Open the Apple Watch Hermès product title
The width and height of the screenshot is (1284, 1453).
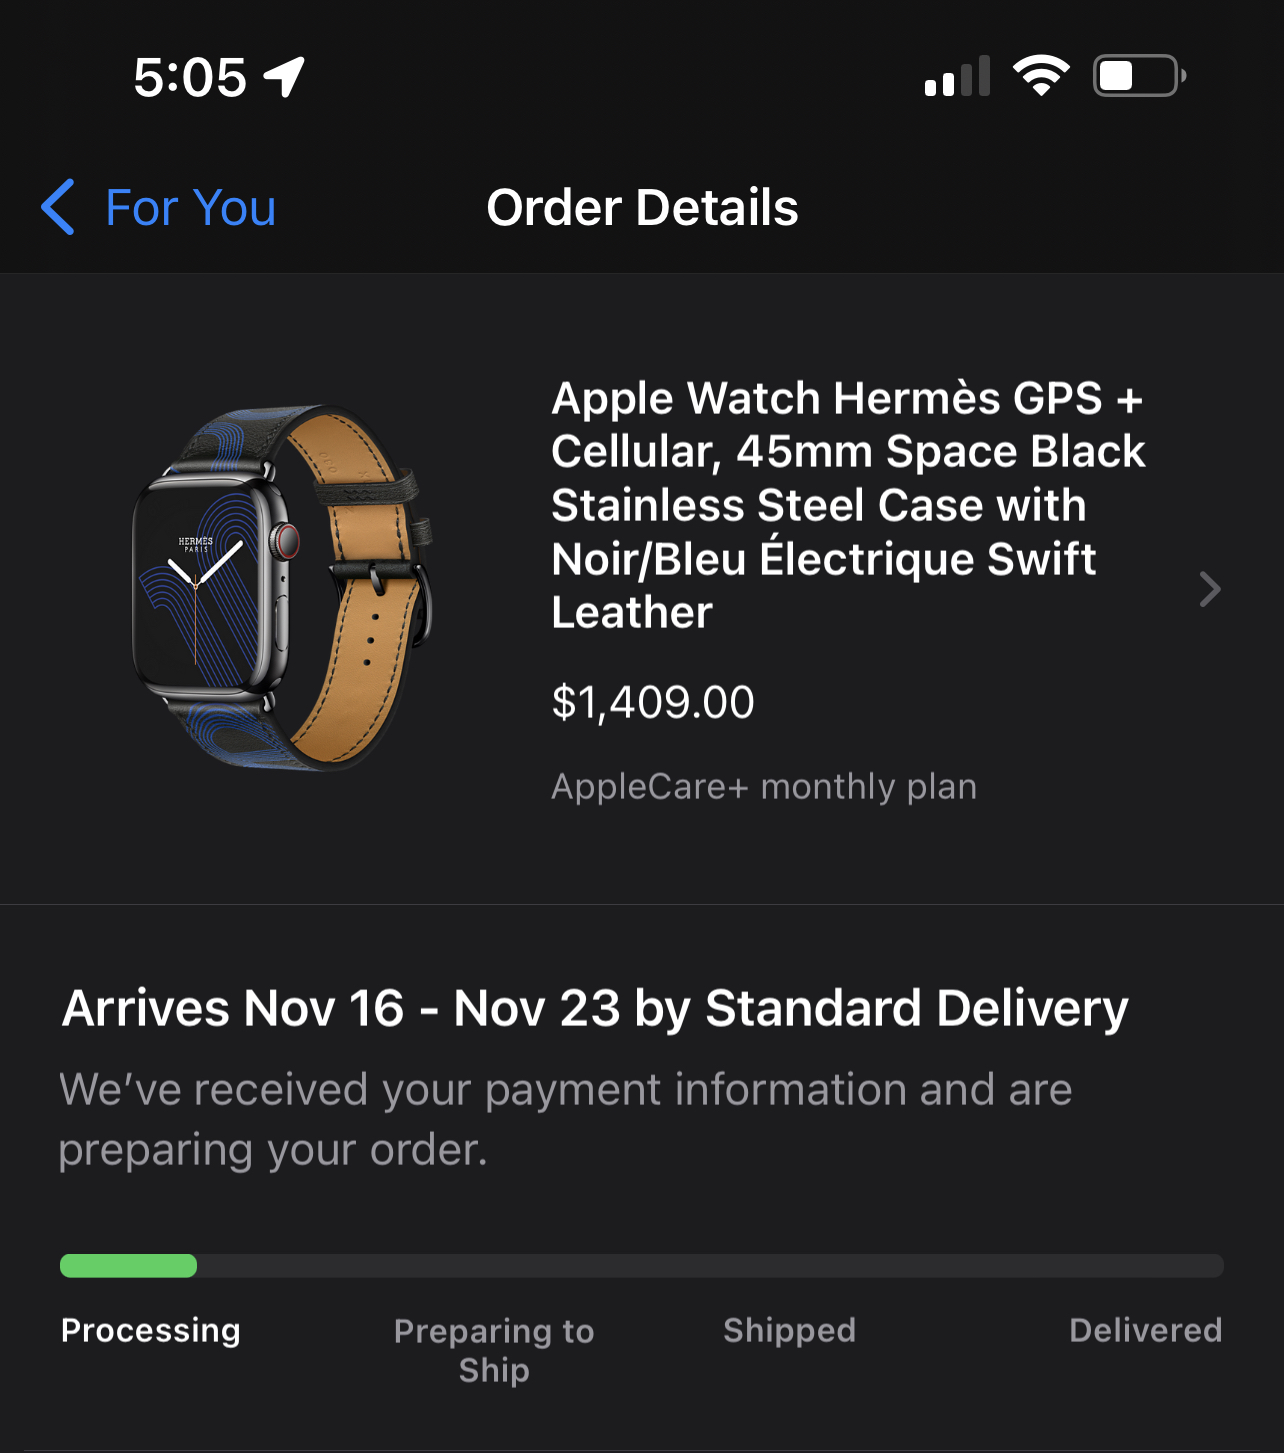point(848,505)
